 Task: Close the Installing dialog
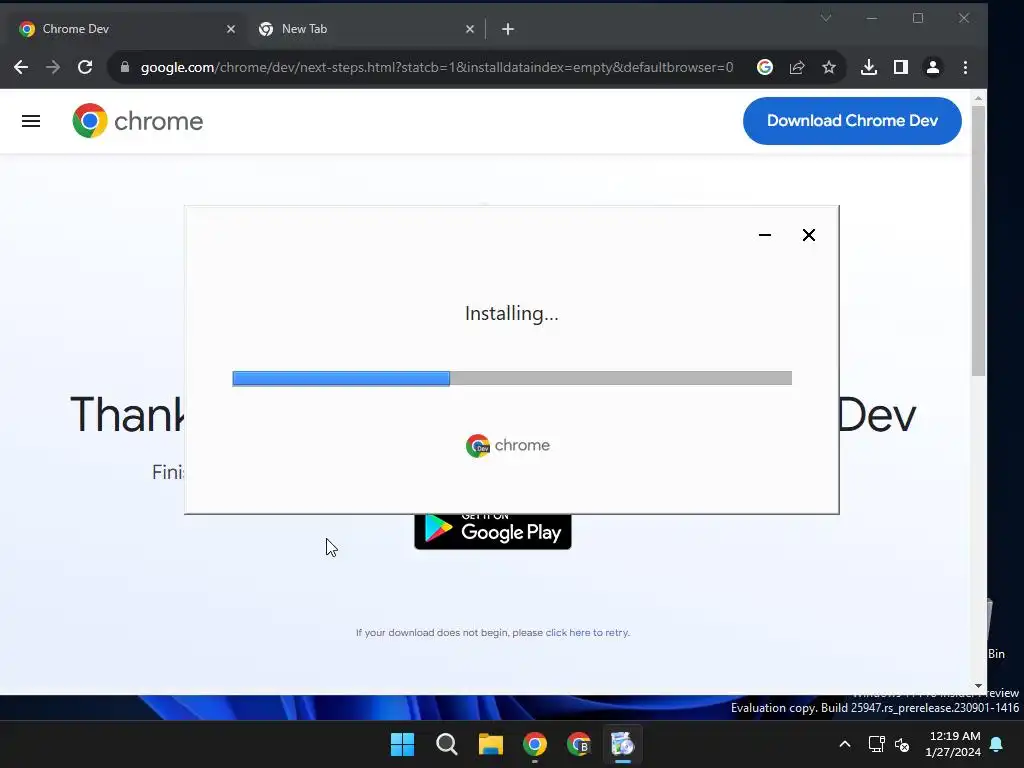tap(808, 235)
